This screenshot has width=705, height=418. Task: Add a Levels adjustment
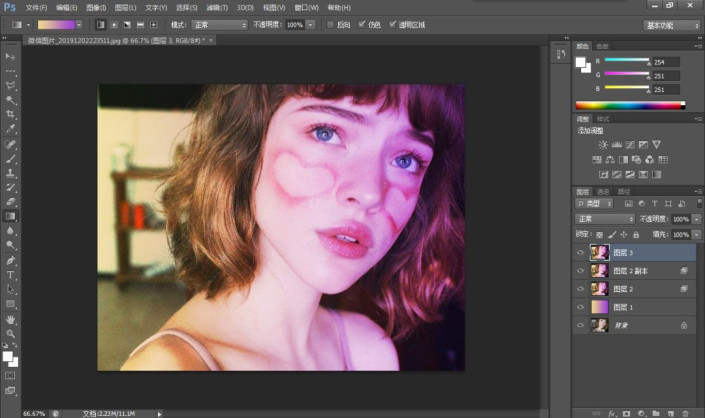tap(616, 145)
